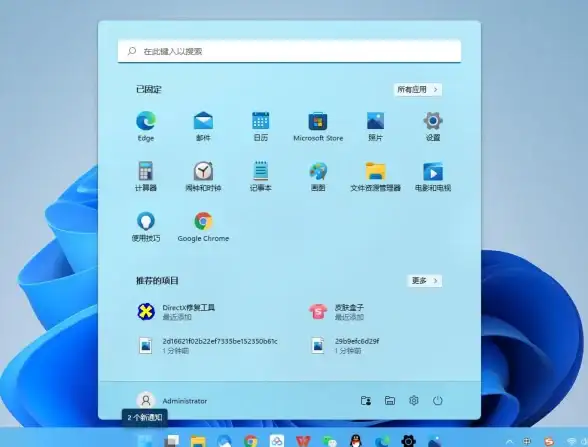
Task: Open WPS Office from the taskbar
Action: pyautogui.click(x=303, y=441)
